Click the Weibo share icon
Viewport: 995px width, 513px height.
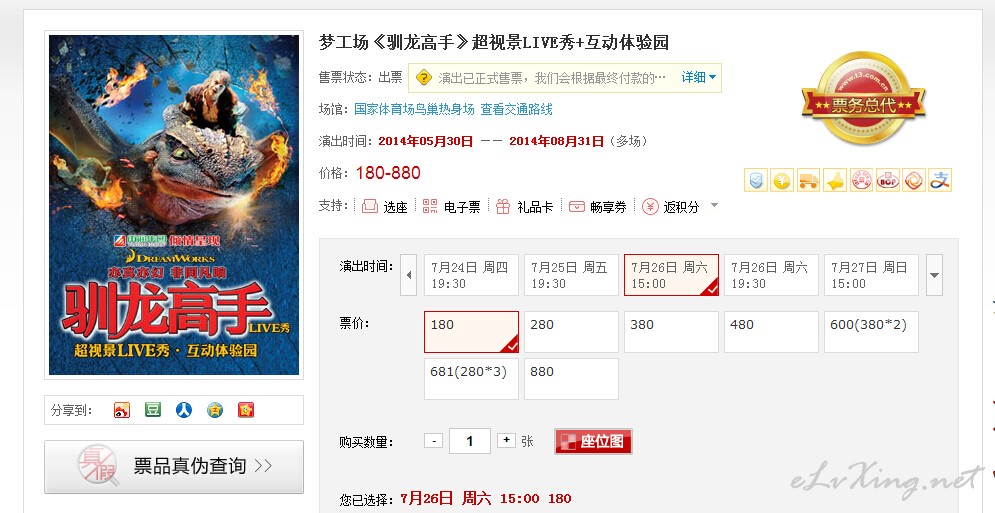[121, 410]
